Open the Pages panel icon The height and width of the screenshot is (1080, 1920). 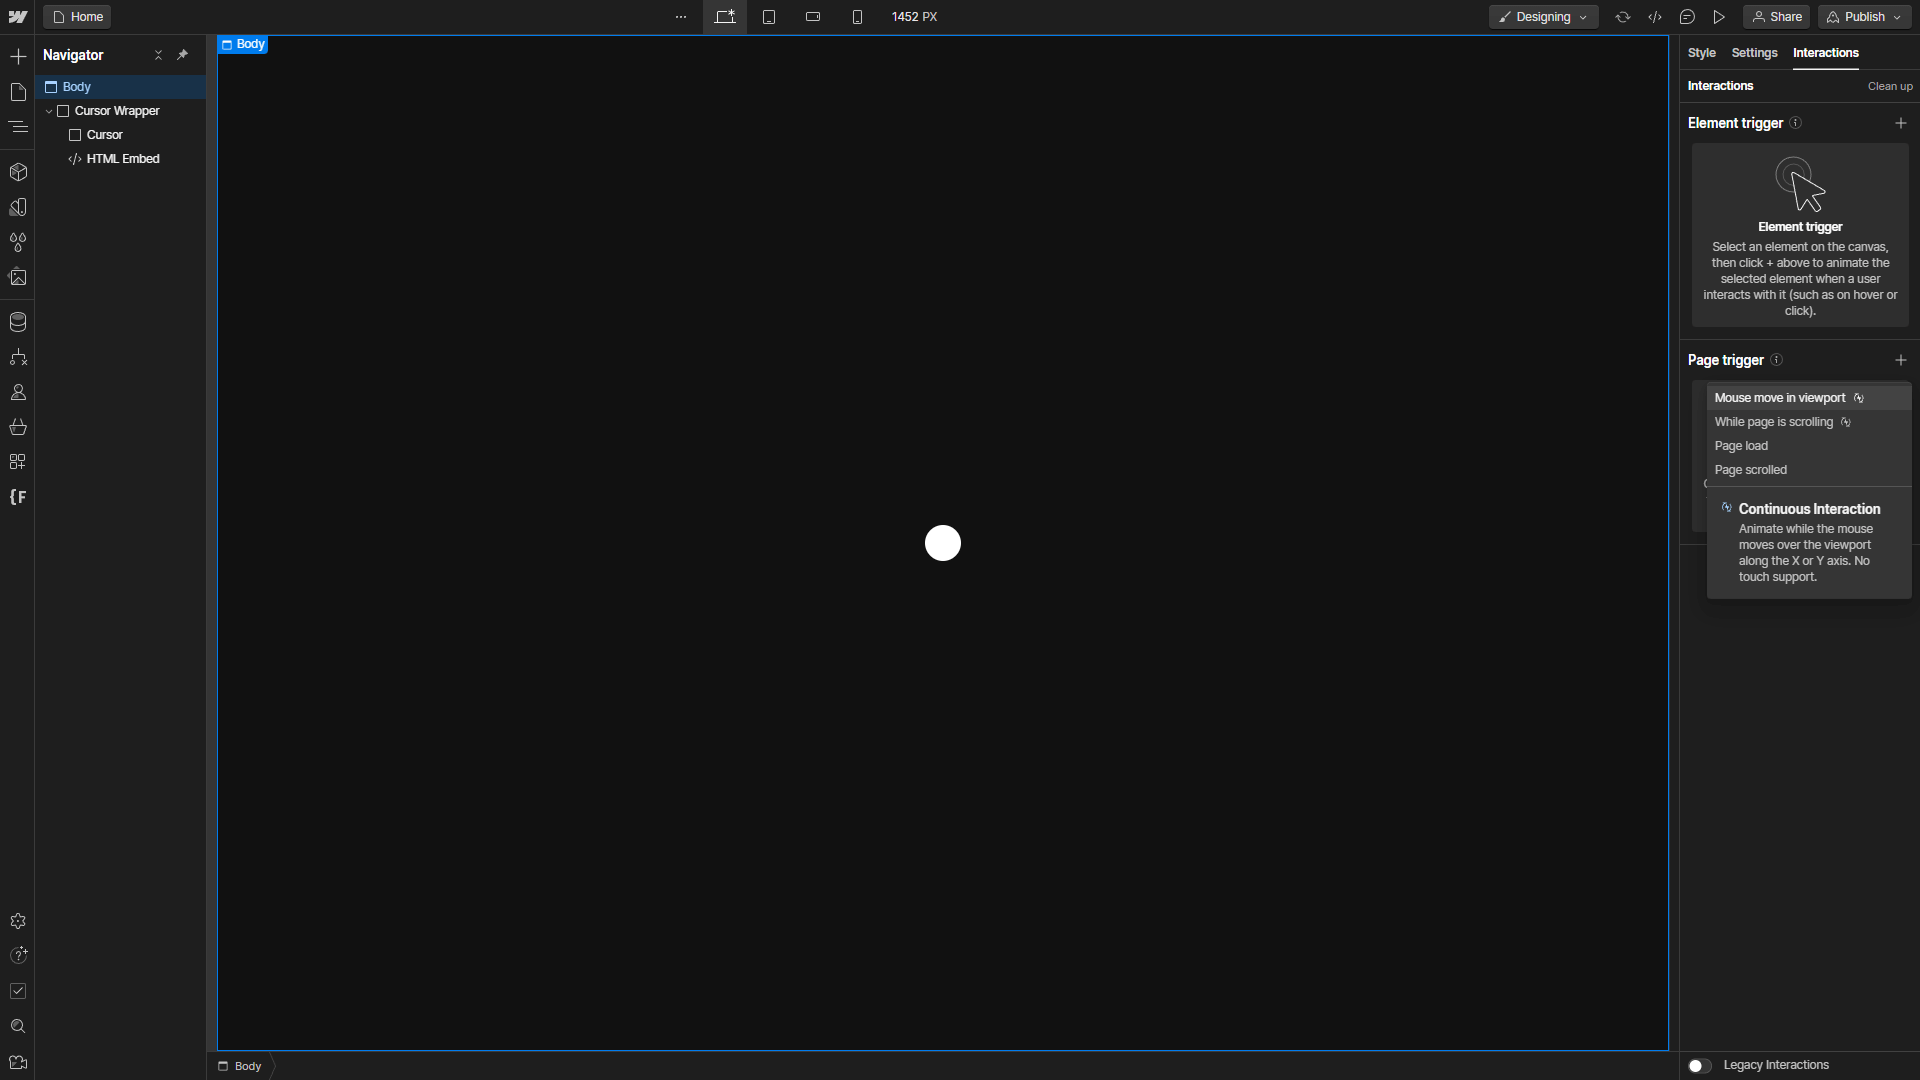18,92
